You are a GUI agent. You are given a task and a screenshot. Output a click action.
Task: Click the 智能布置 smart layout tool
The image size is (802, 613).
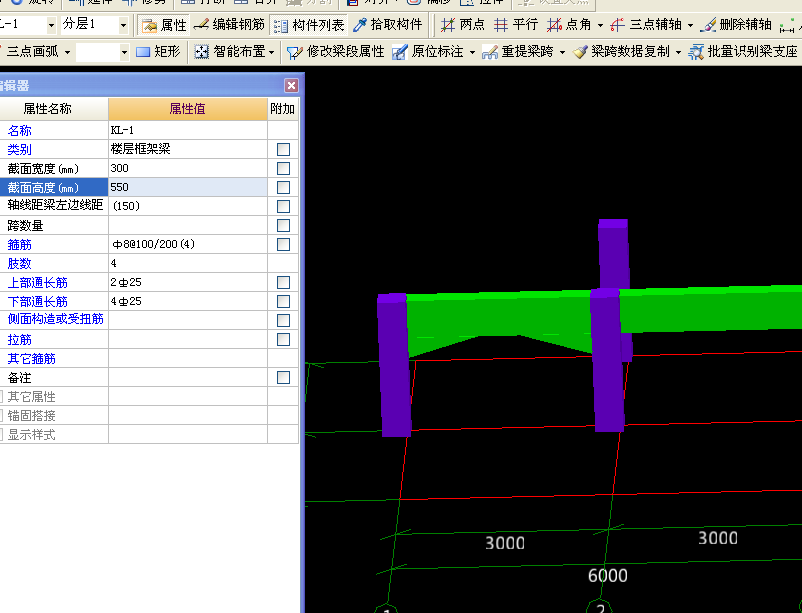230,52
